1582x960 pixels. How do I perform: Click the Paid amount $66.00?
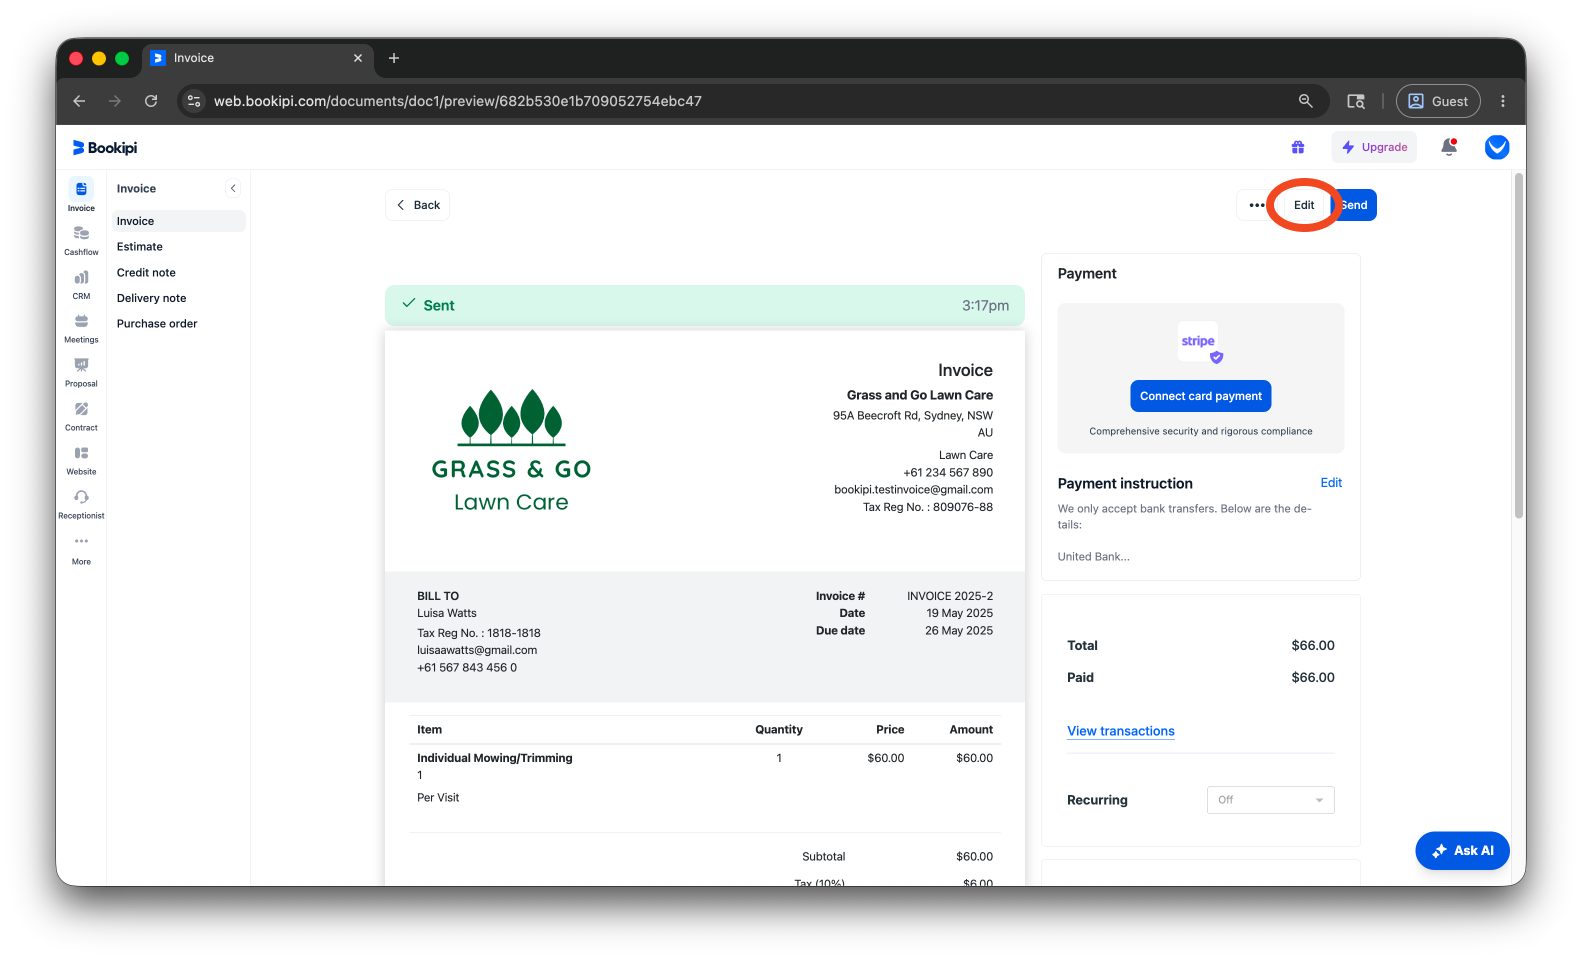point(1313,678)
